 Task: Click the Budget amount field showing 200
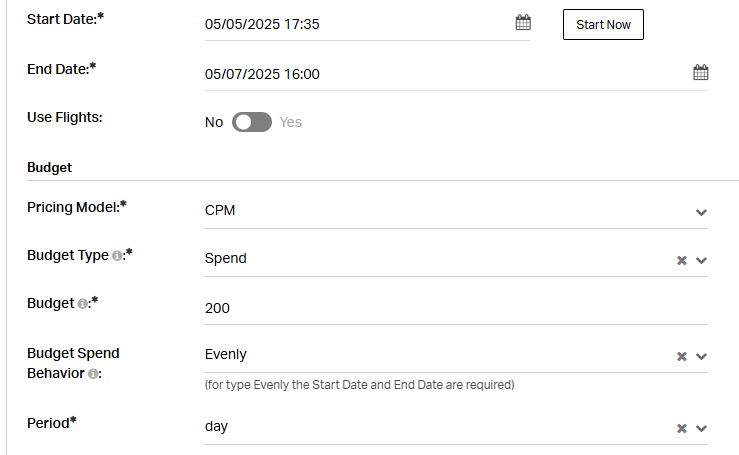[456, 308]
